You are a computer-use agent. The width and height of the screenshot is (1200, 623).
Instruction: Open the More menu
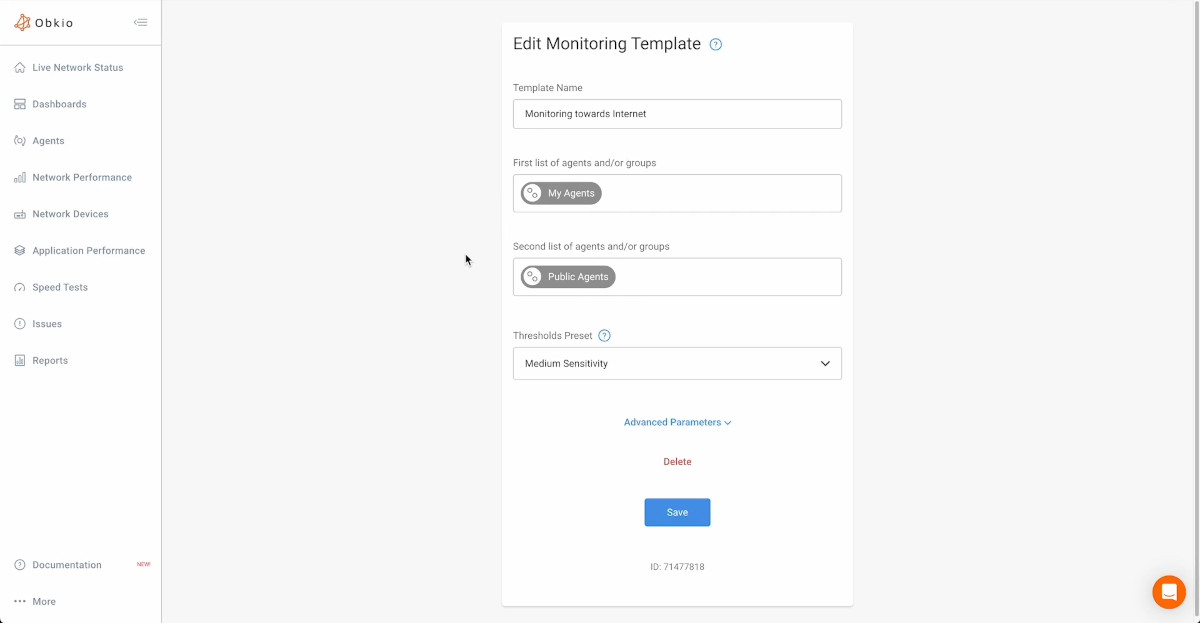tap(46, 601)
